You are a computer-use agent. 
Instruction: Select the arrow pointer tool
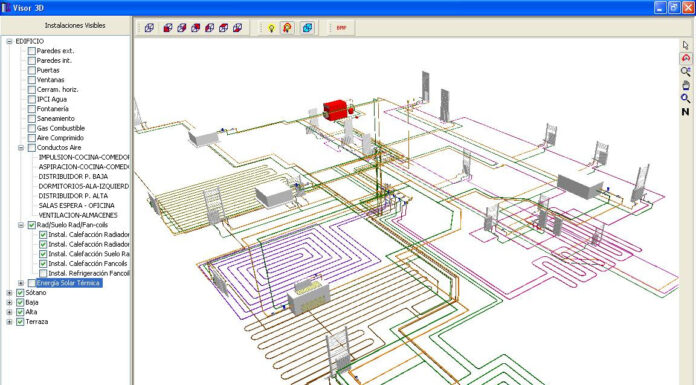(686, 45)
